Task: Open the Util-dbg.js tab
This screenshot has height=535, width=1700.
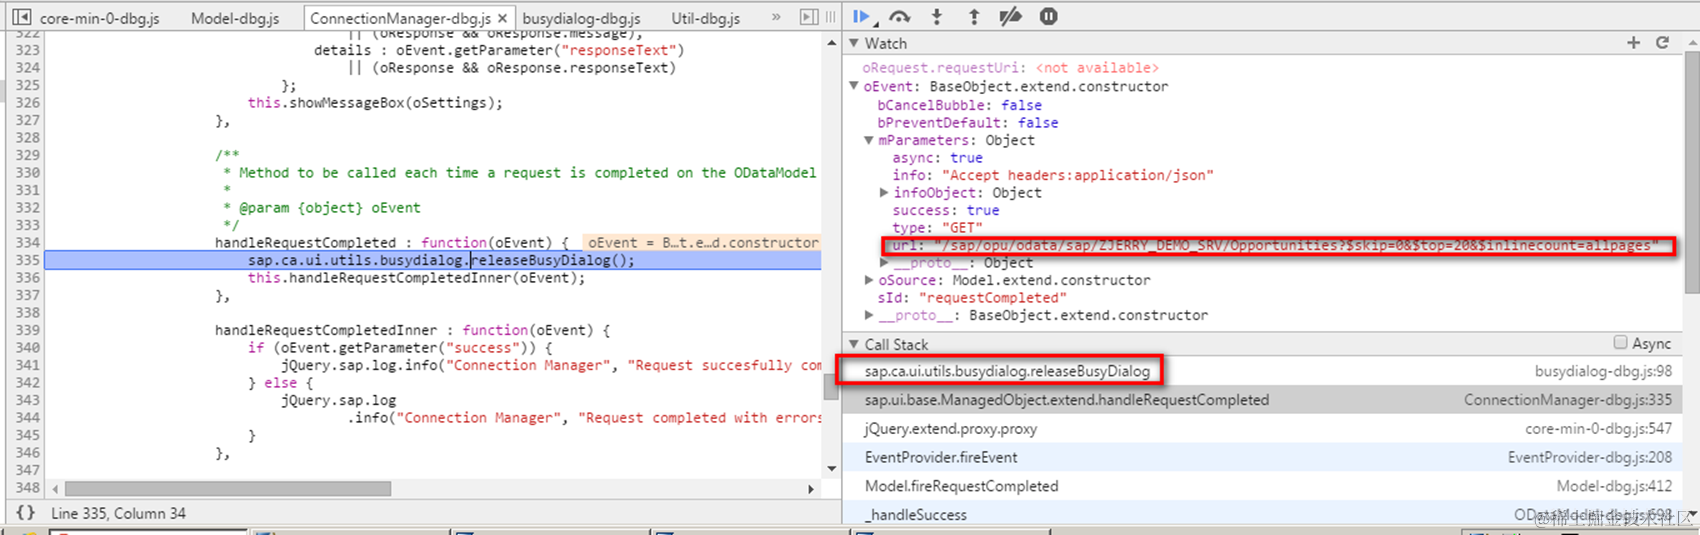Action: (706, 18)
